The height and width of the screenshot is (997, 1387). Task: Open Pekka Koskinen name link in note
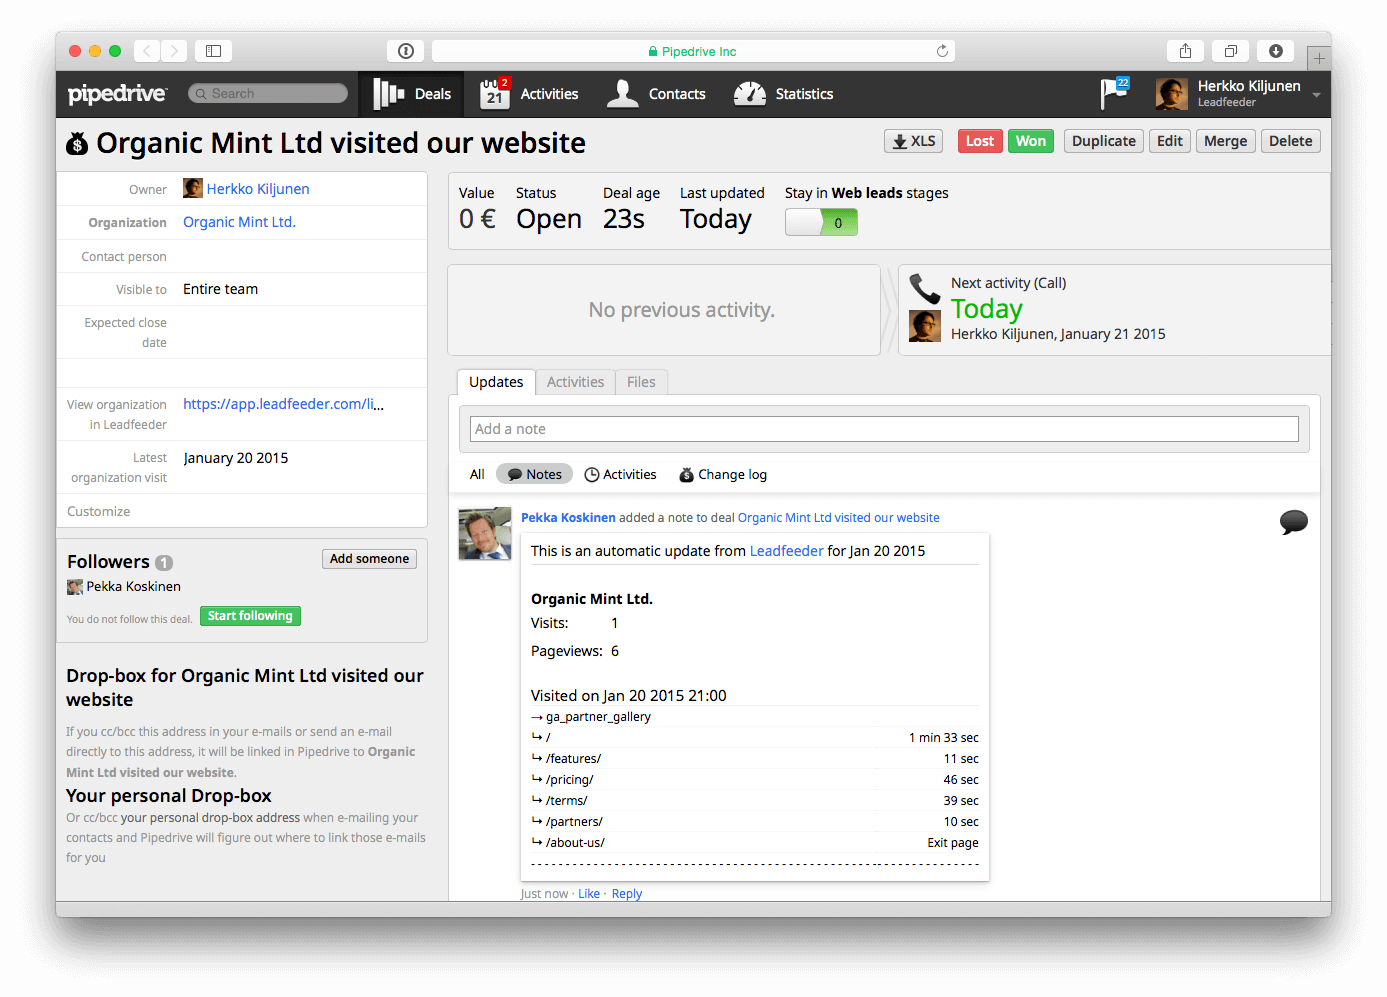pos(568,518)
